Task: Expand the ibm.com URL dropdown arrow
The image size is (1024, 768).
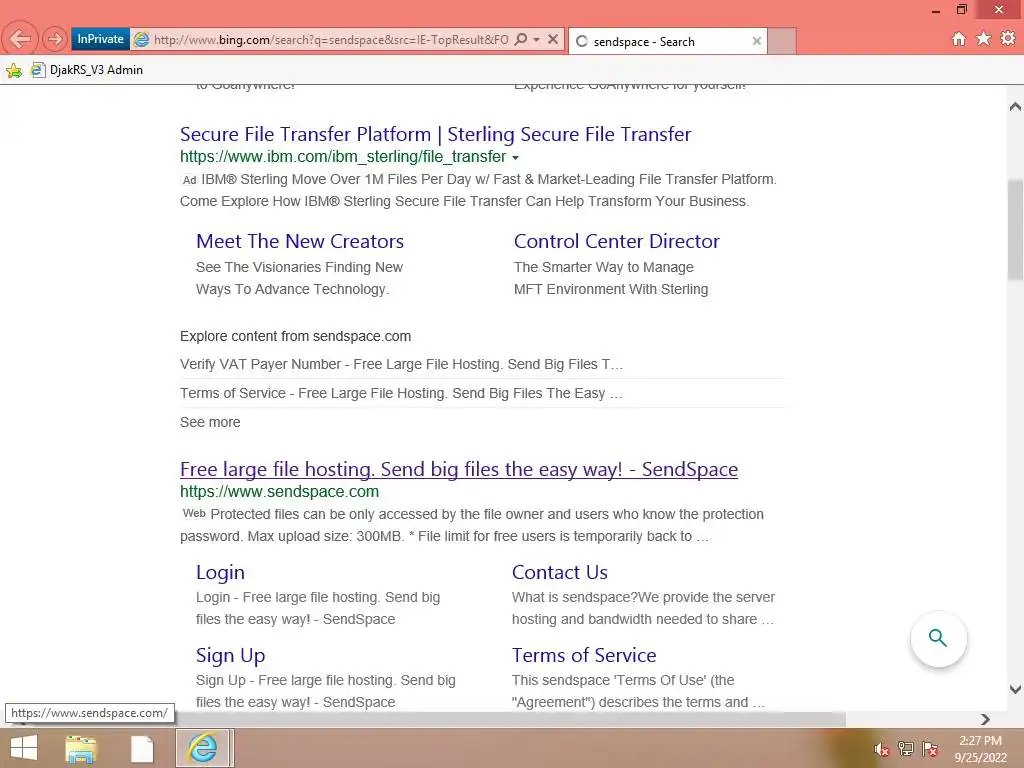Action: pos(515,157)
